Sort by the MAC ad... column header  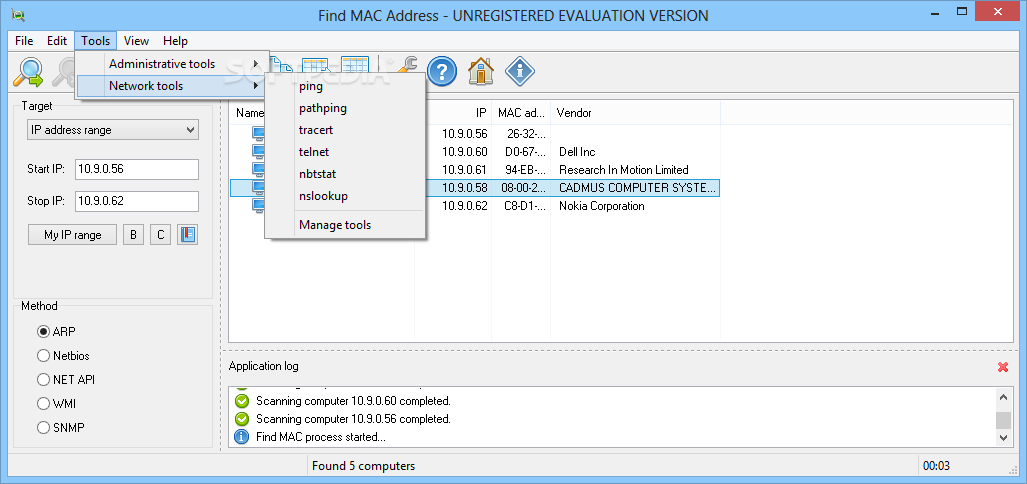point(521,113)
